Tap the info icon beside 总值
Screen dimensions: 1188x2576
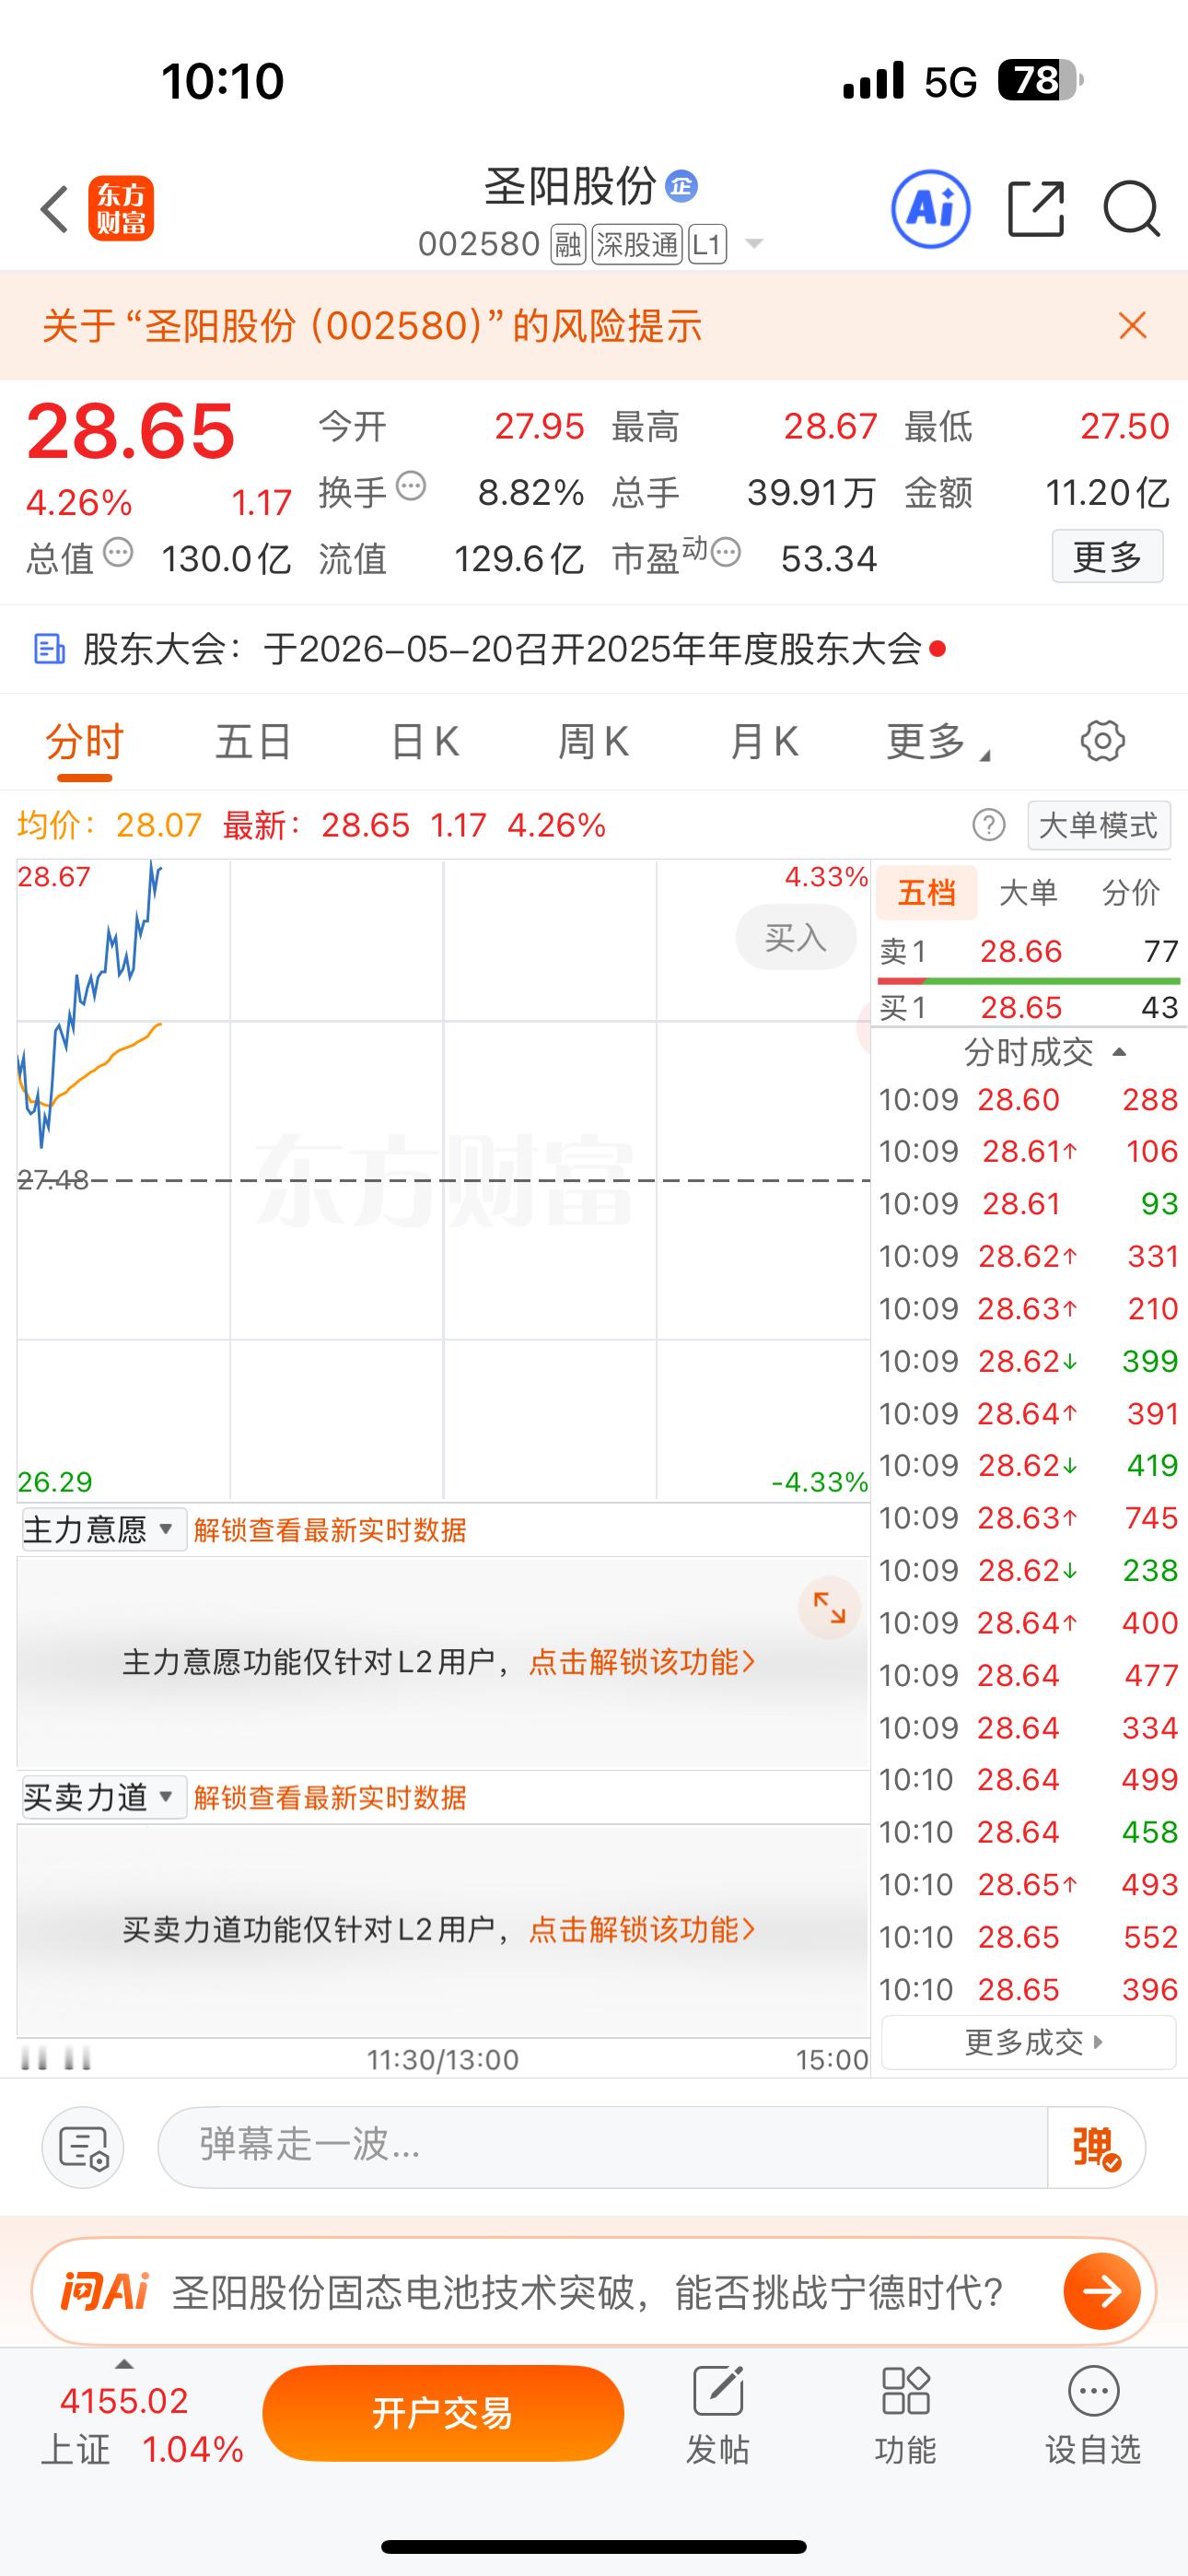point(118,552)
